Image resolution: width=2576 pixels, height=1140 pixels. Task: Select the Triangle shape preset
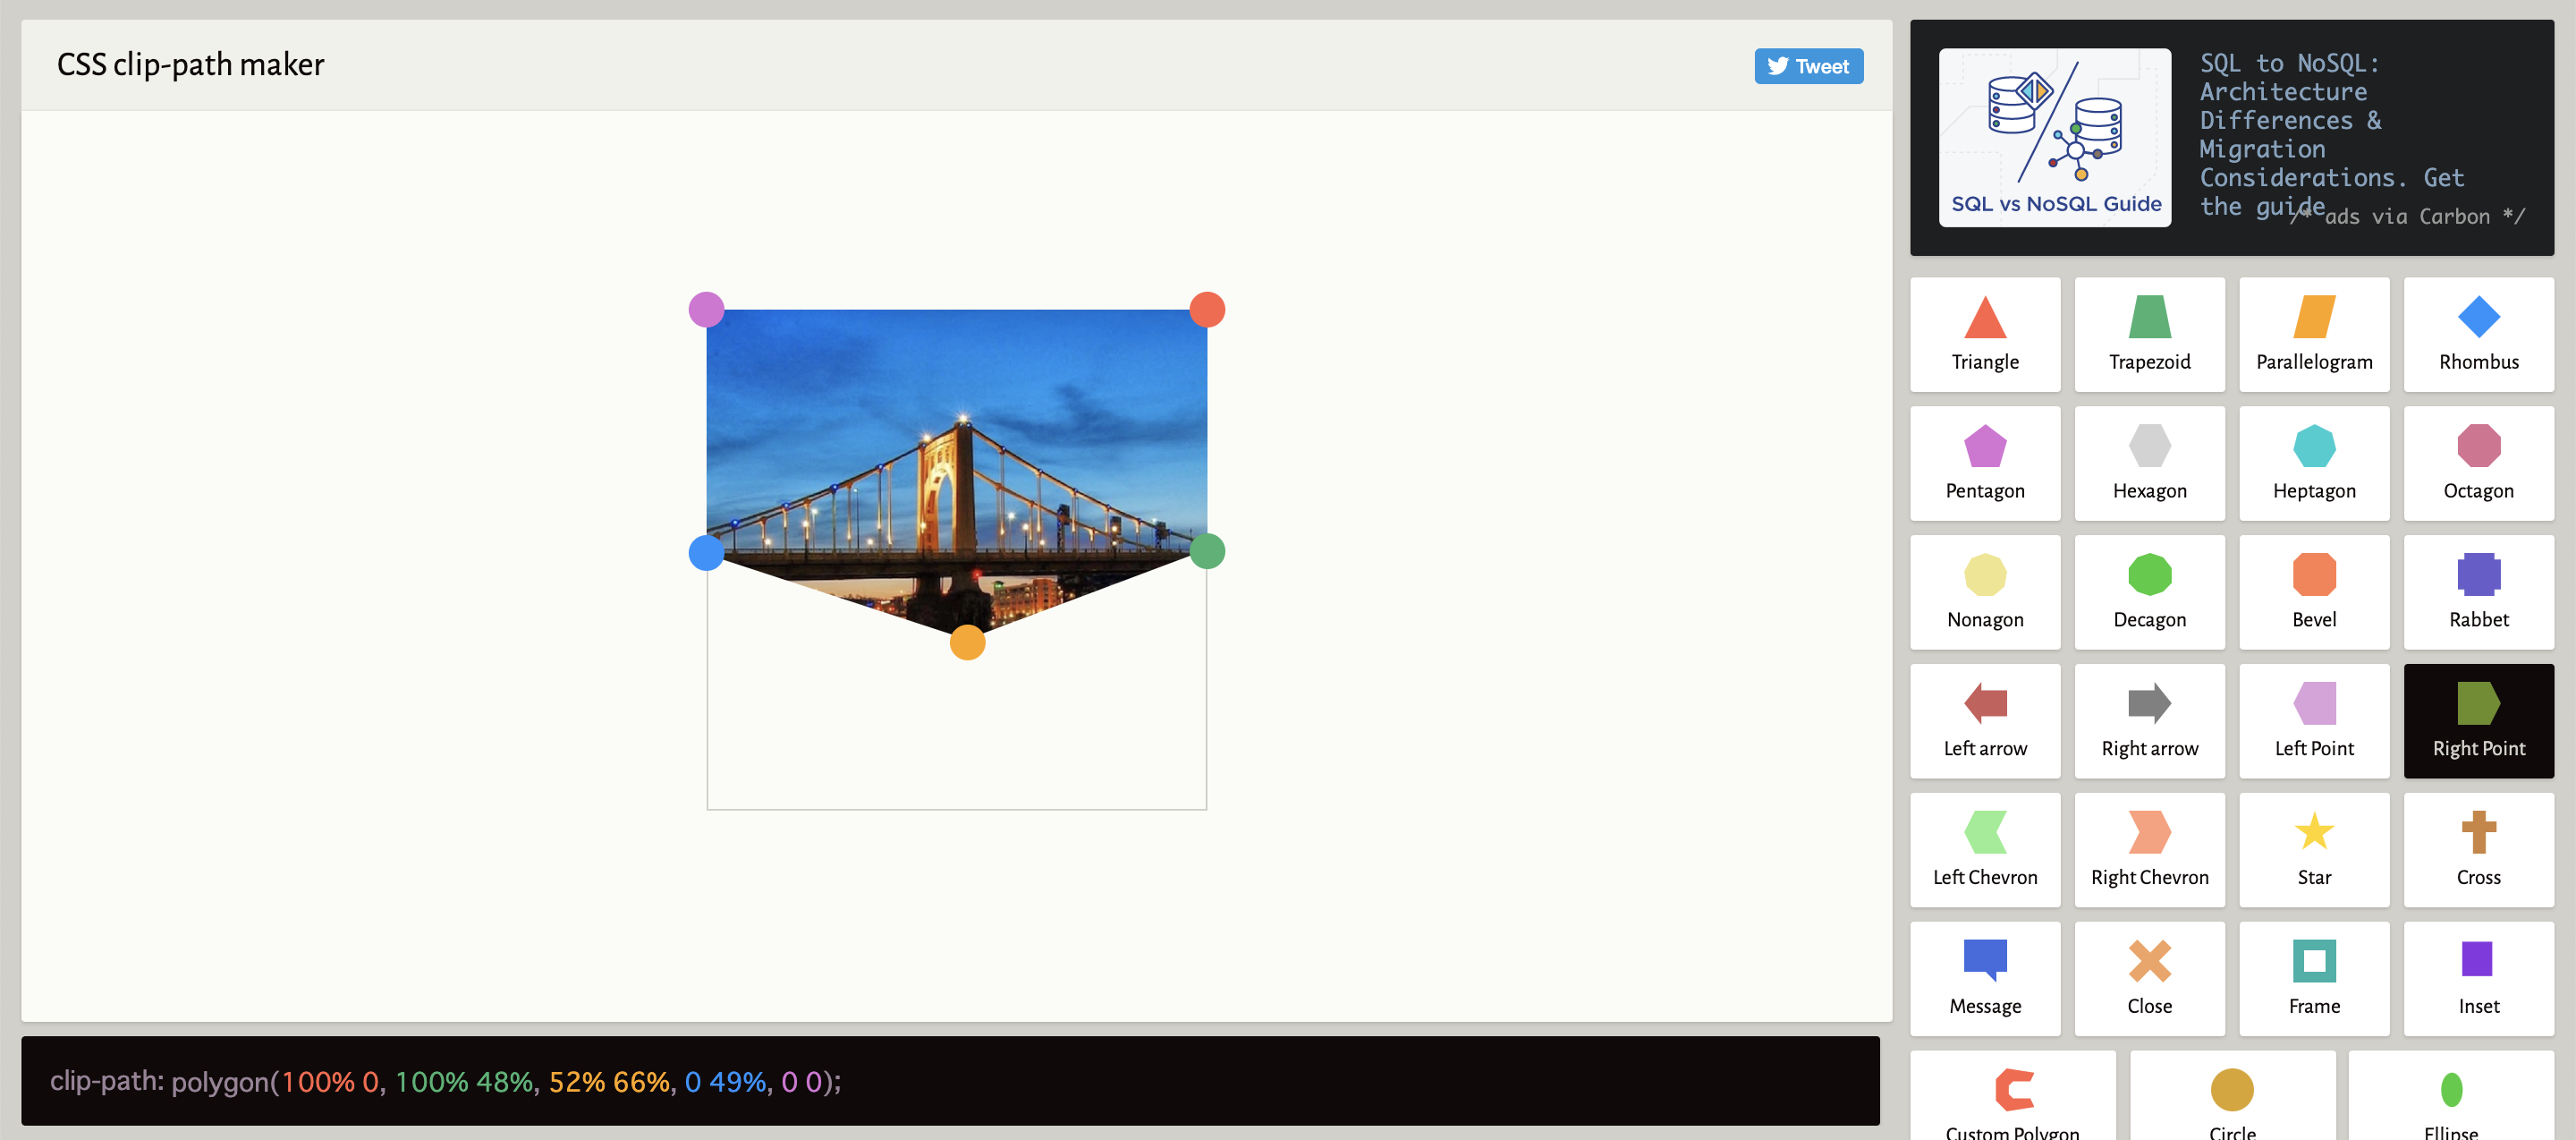tap(1984, 335)
